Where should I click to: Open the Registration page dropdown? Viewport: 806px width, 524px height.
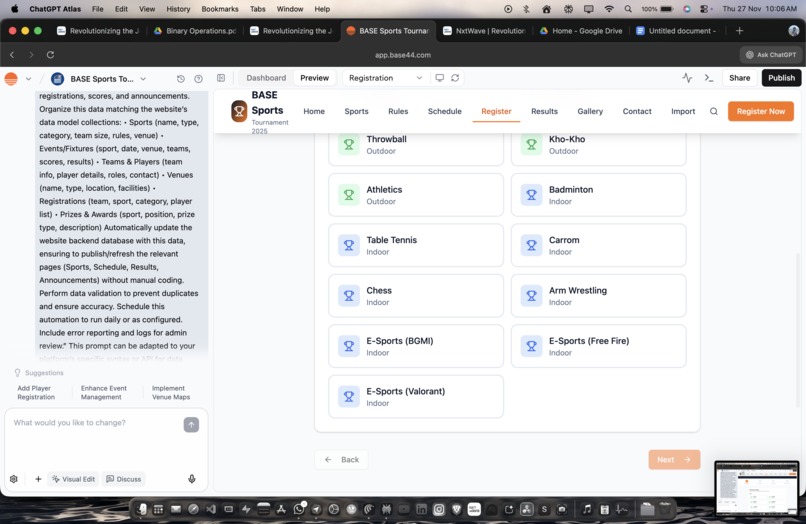pyautogui.click(x=385, y=78)
